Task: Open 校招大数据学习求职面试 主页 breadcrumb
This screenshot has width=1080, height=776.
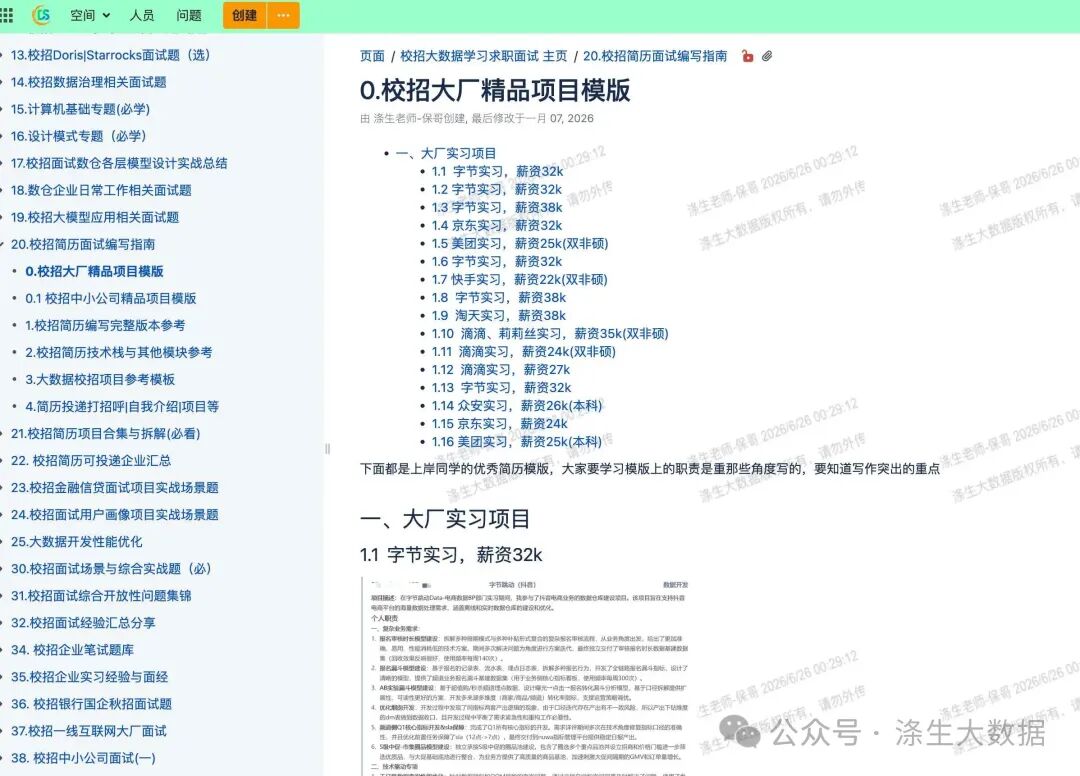Action: click(484, 56)
